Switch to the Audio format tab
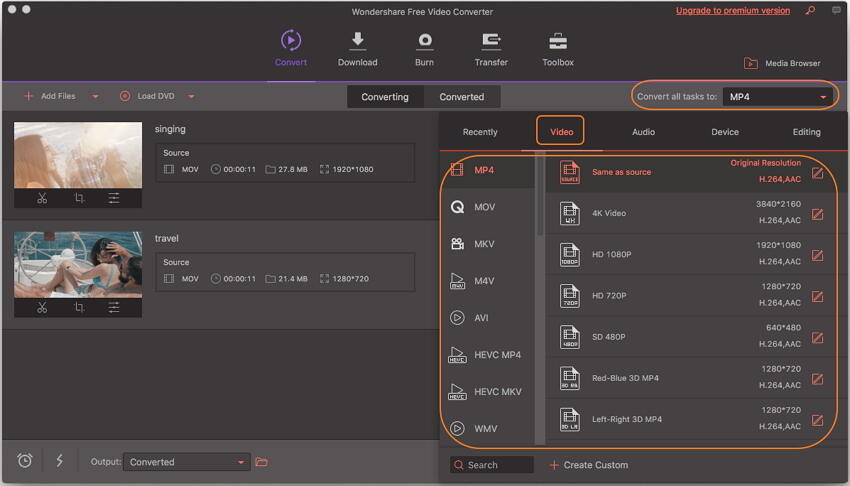This screenshot has height=486, width=850. [643, 132]
